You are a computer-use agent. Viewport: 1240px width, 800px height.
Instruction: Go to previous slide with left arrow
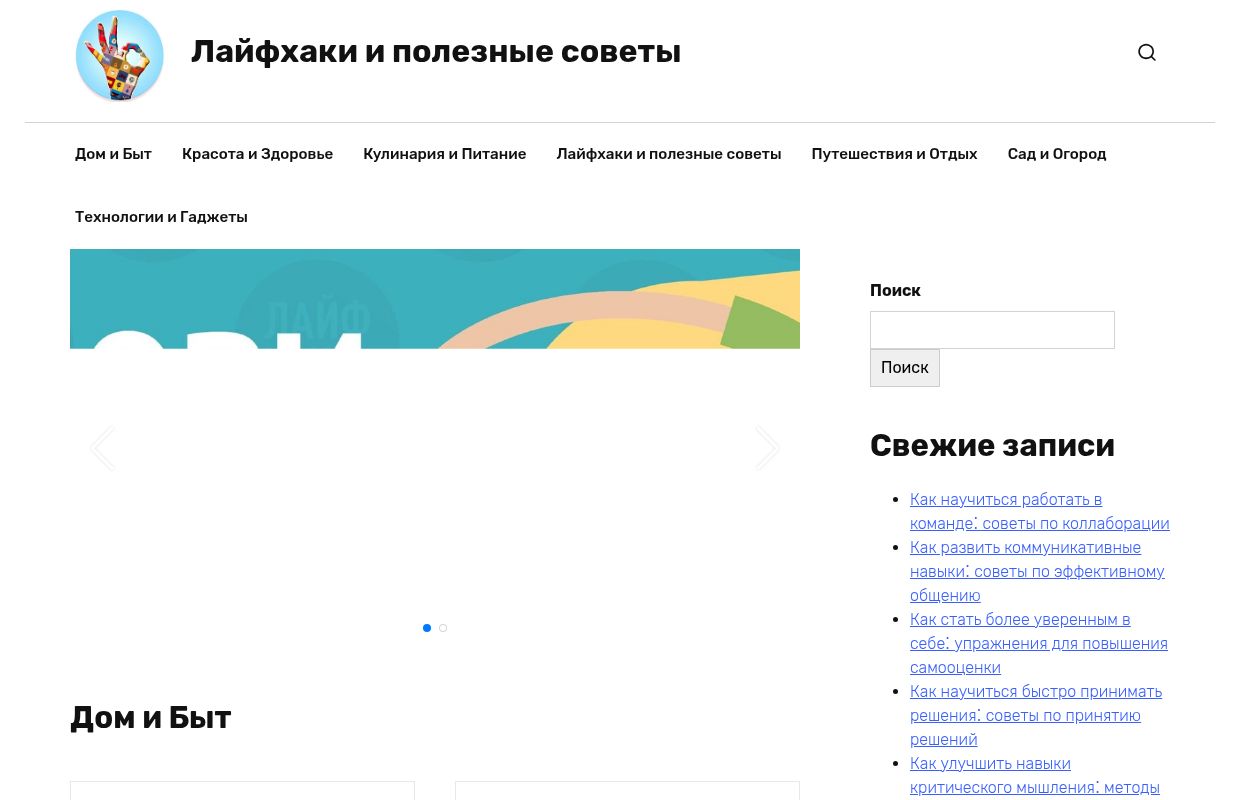[x=102, y=447]
